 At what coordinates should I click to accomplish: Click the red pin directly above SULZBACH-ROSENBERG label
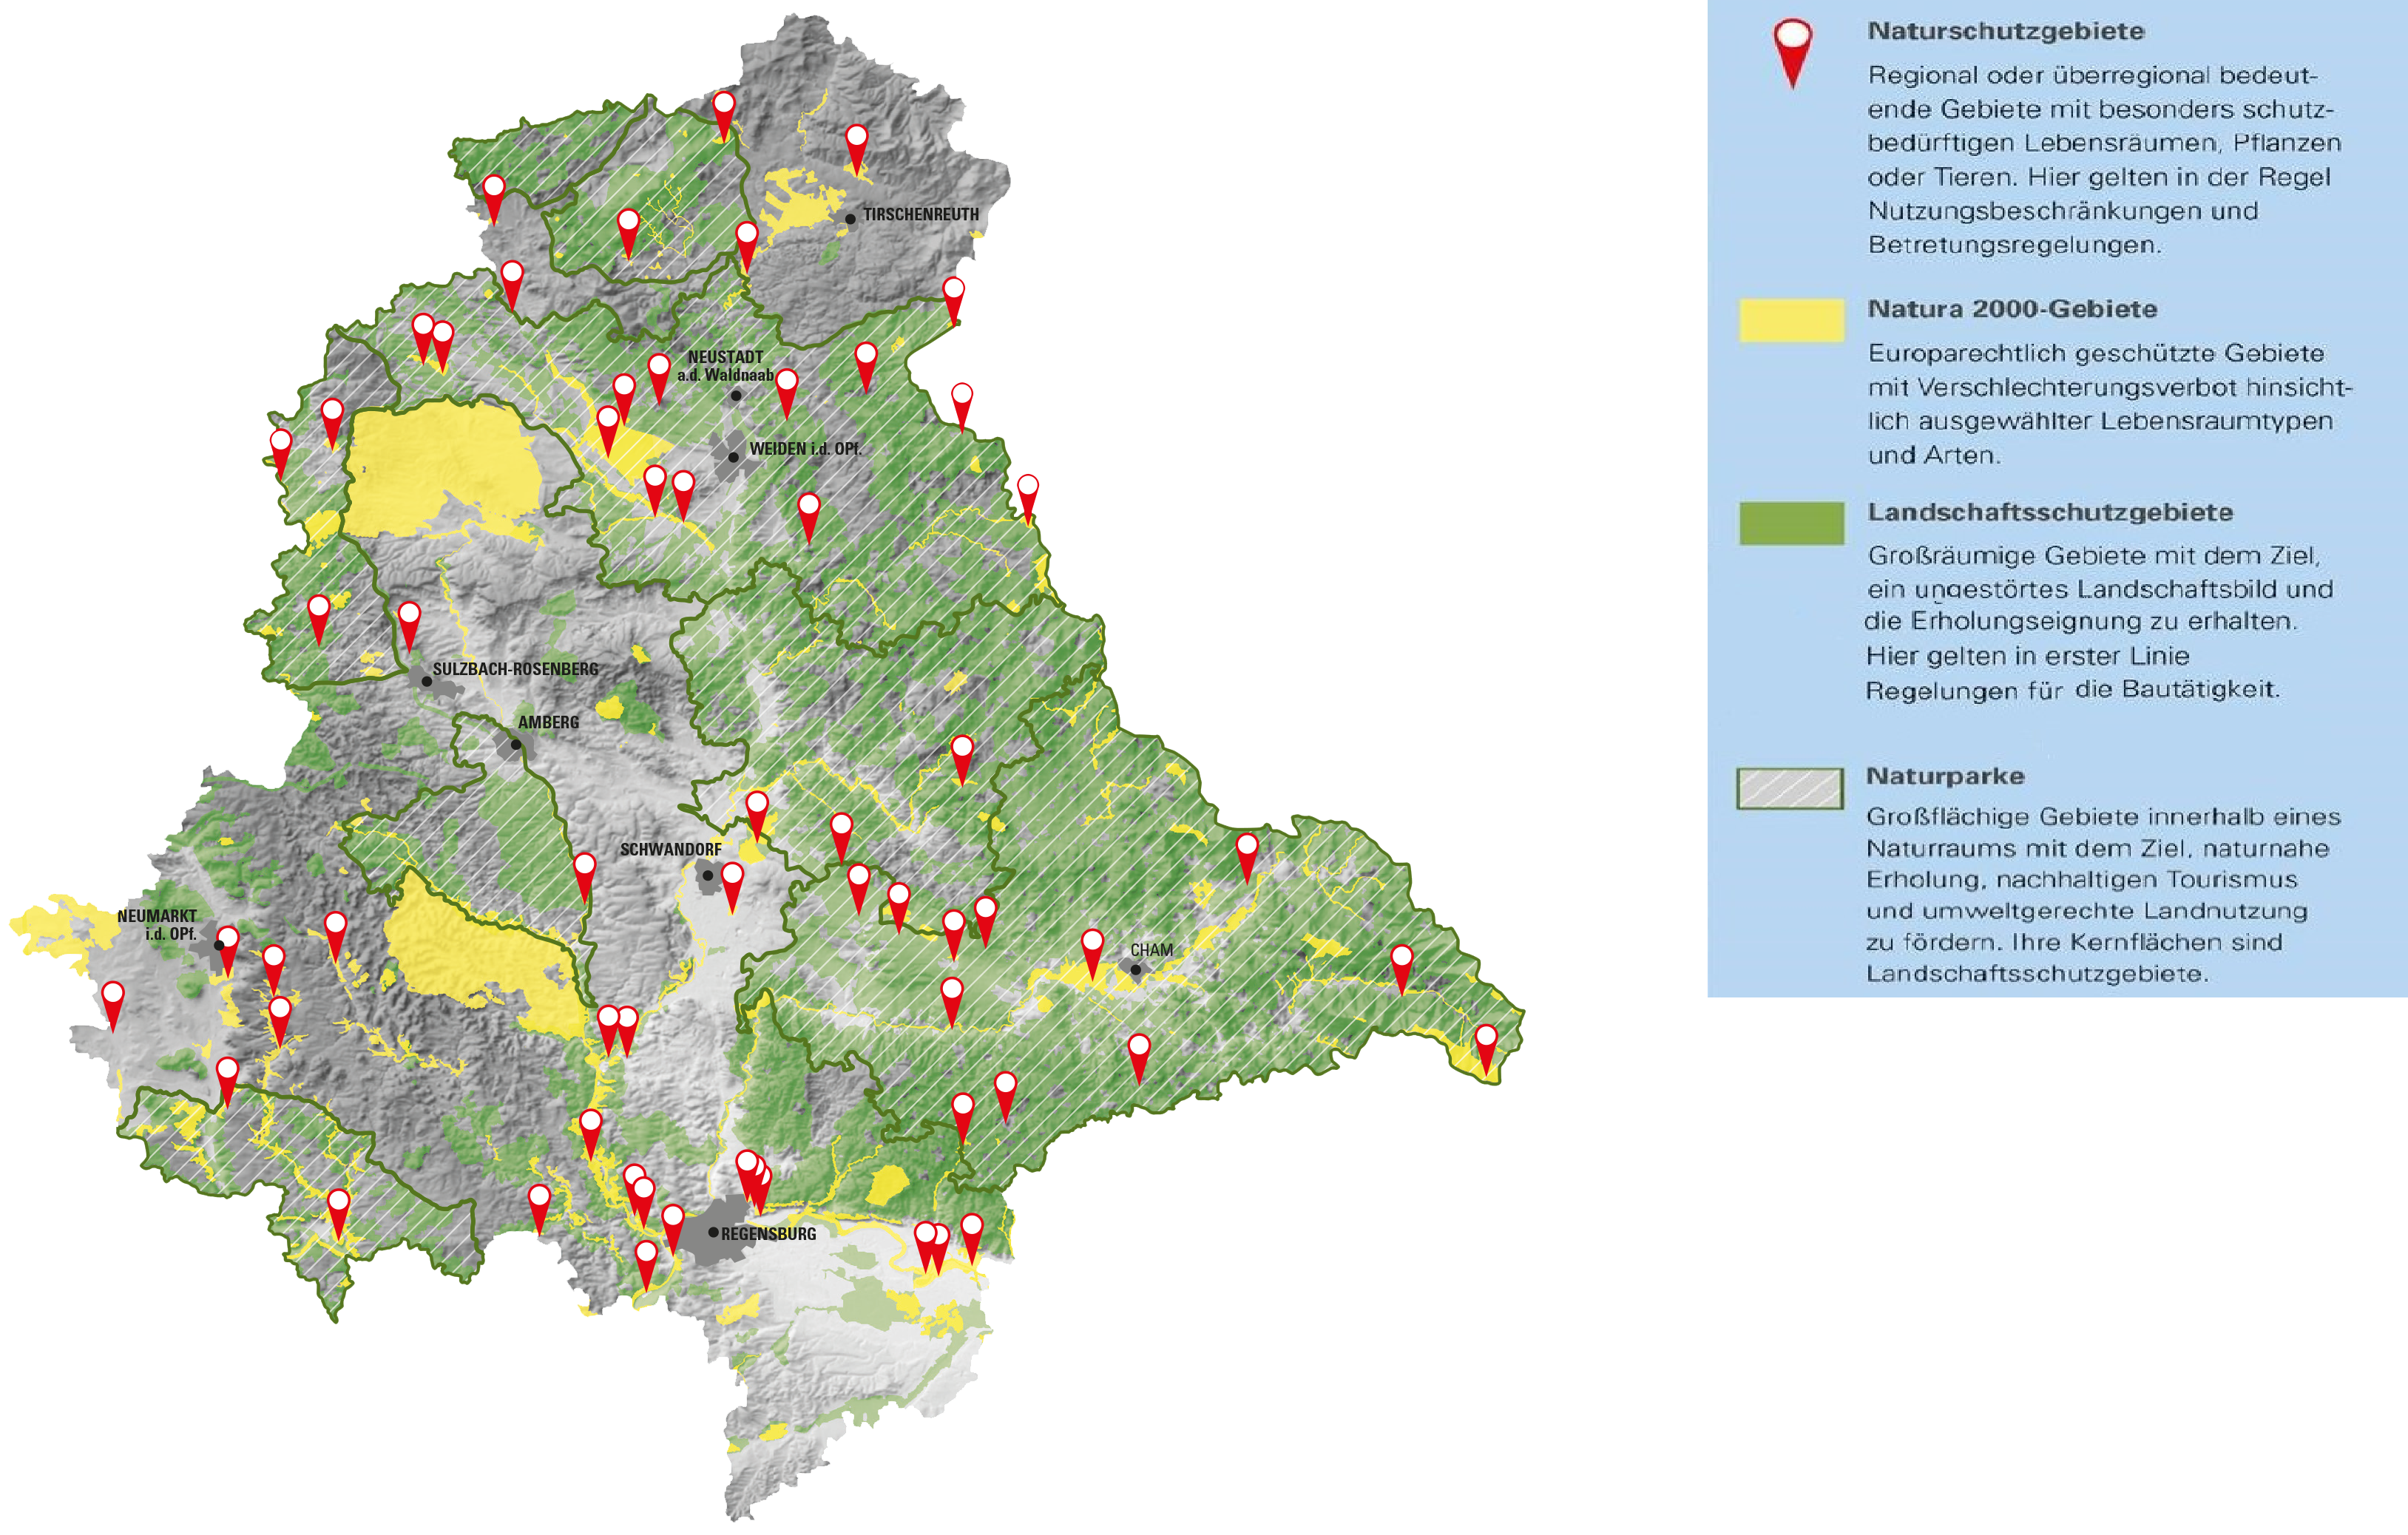(x=409, y=627)
